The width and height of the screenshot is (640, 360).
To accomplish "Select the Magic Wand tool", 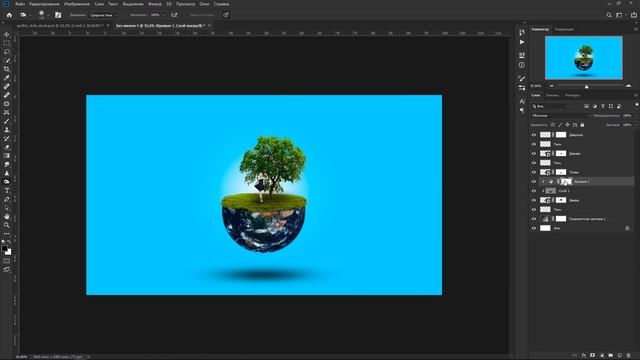I will tap(7, 60).
